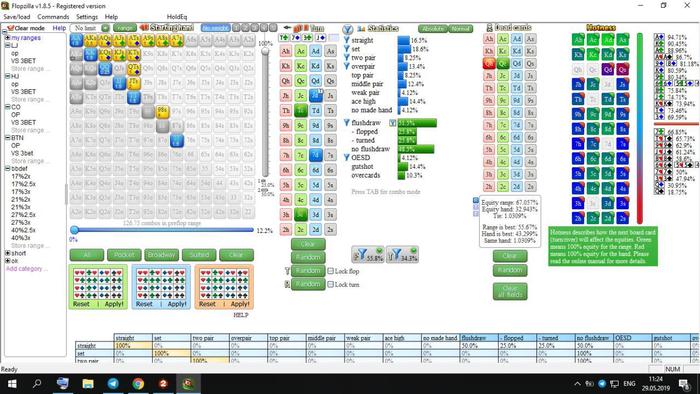Click the All button
This screenshot has height=394, width=700.
[x=87, y=255]
